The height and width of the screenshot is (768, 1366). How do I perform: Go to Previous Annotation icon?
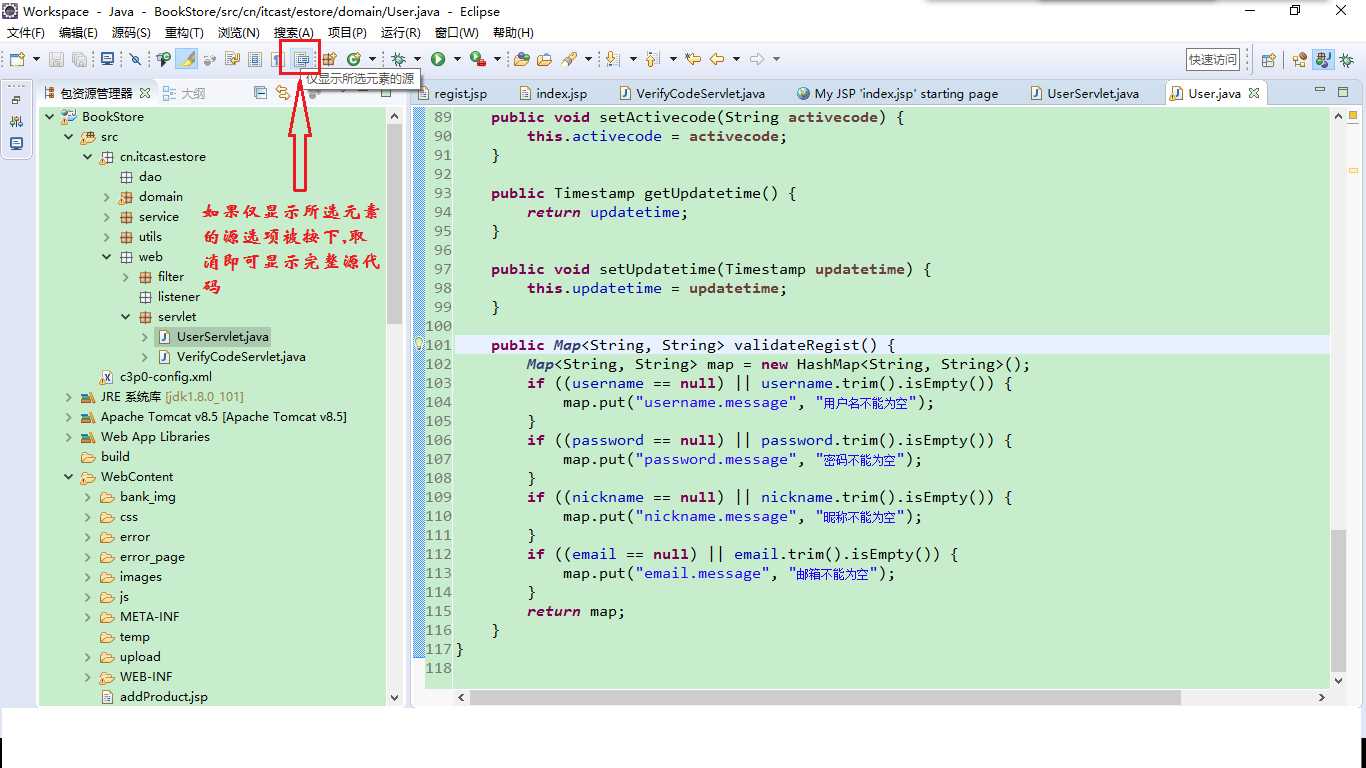click(x=651, y=59)
